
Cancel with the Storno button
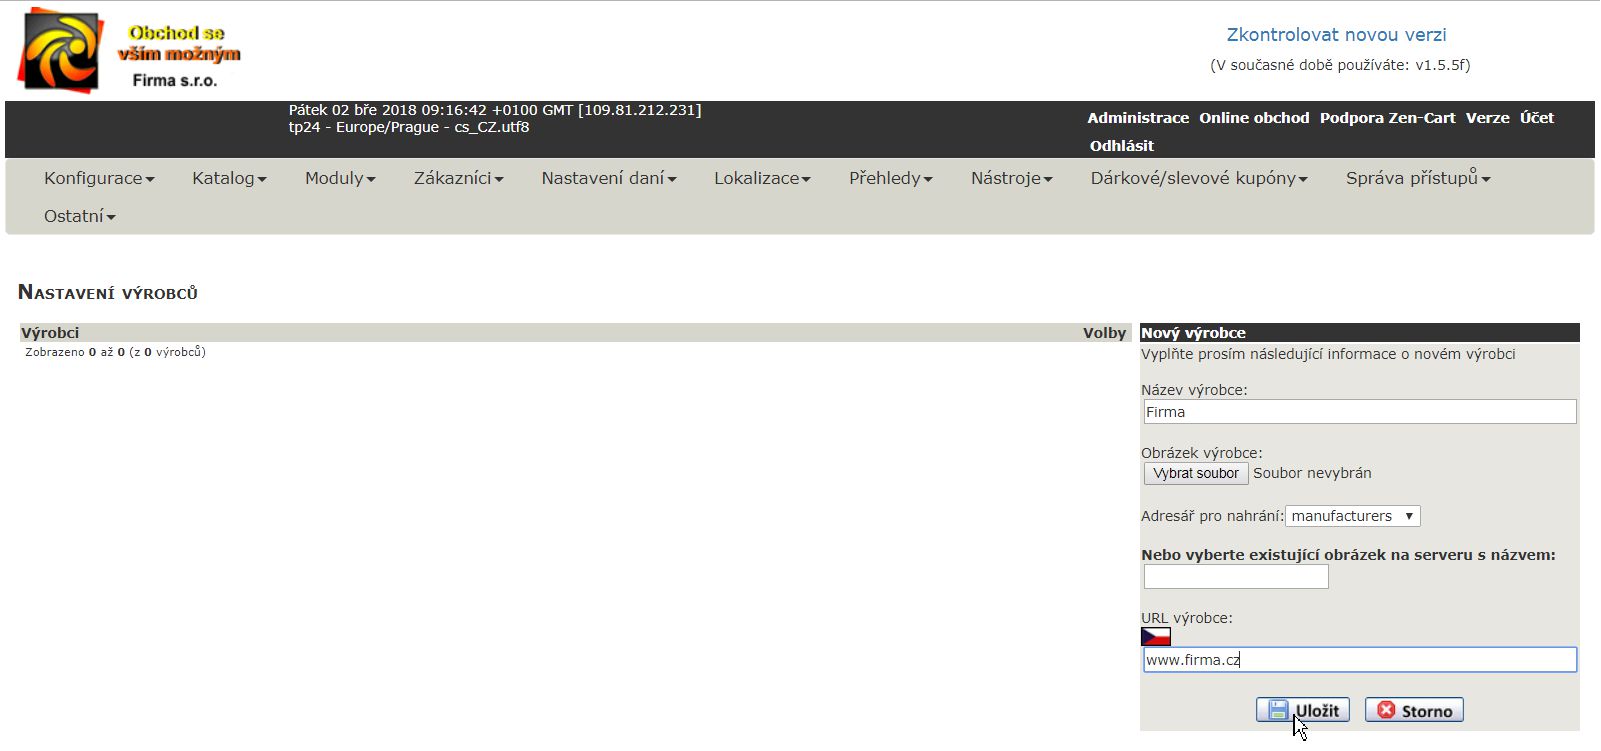pos(1414,710)
